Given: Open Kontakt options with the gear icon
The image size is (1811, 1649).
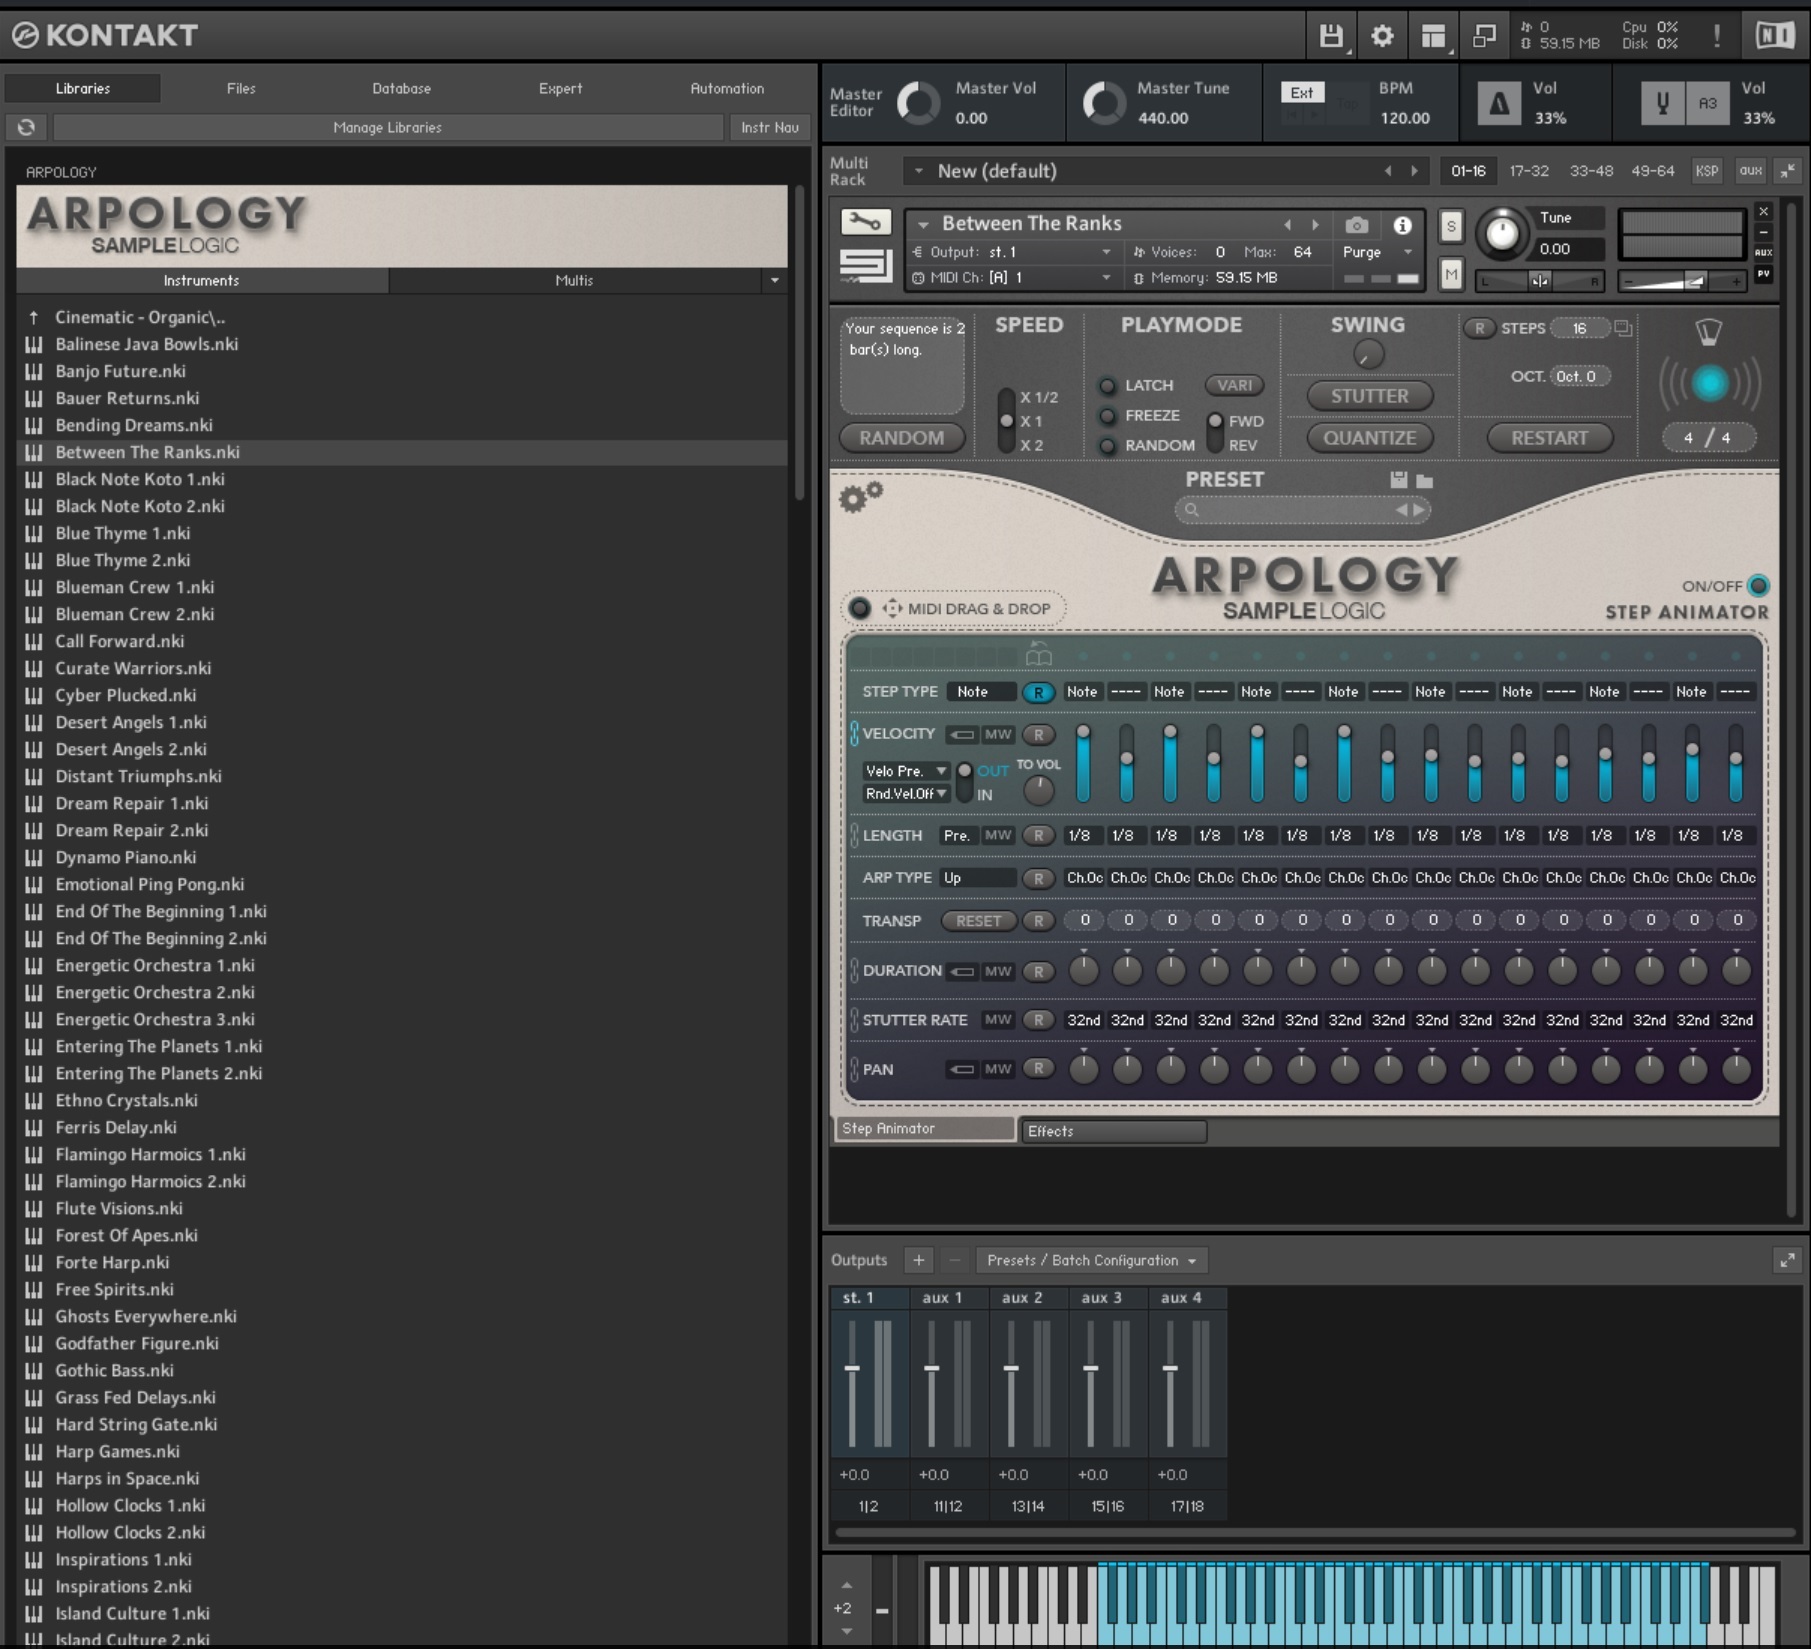Looking at the screenshot, I should (1382, 35).
